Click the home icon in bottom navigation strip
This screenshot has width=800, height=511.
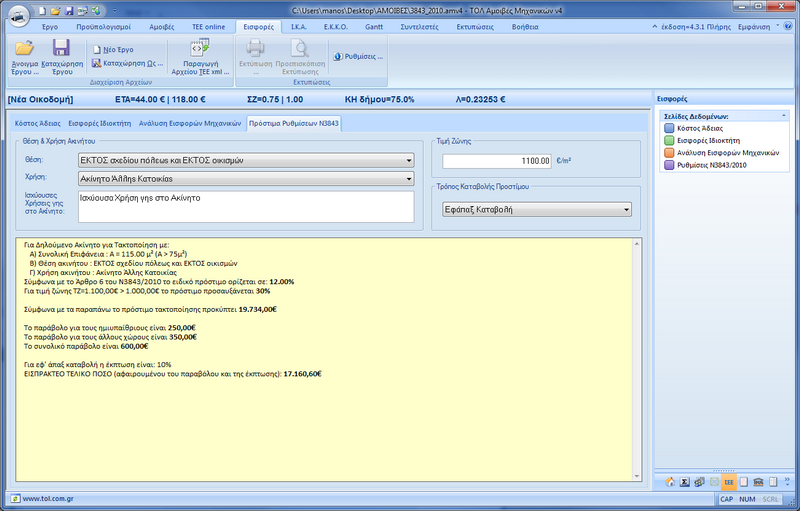(668, 482)
